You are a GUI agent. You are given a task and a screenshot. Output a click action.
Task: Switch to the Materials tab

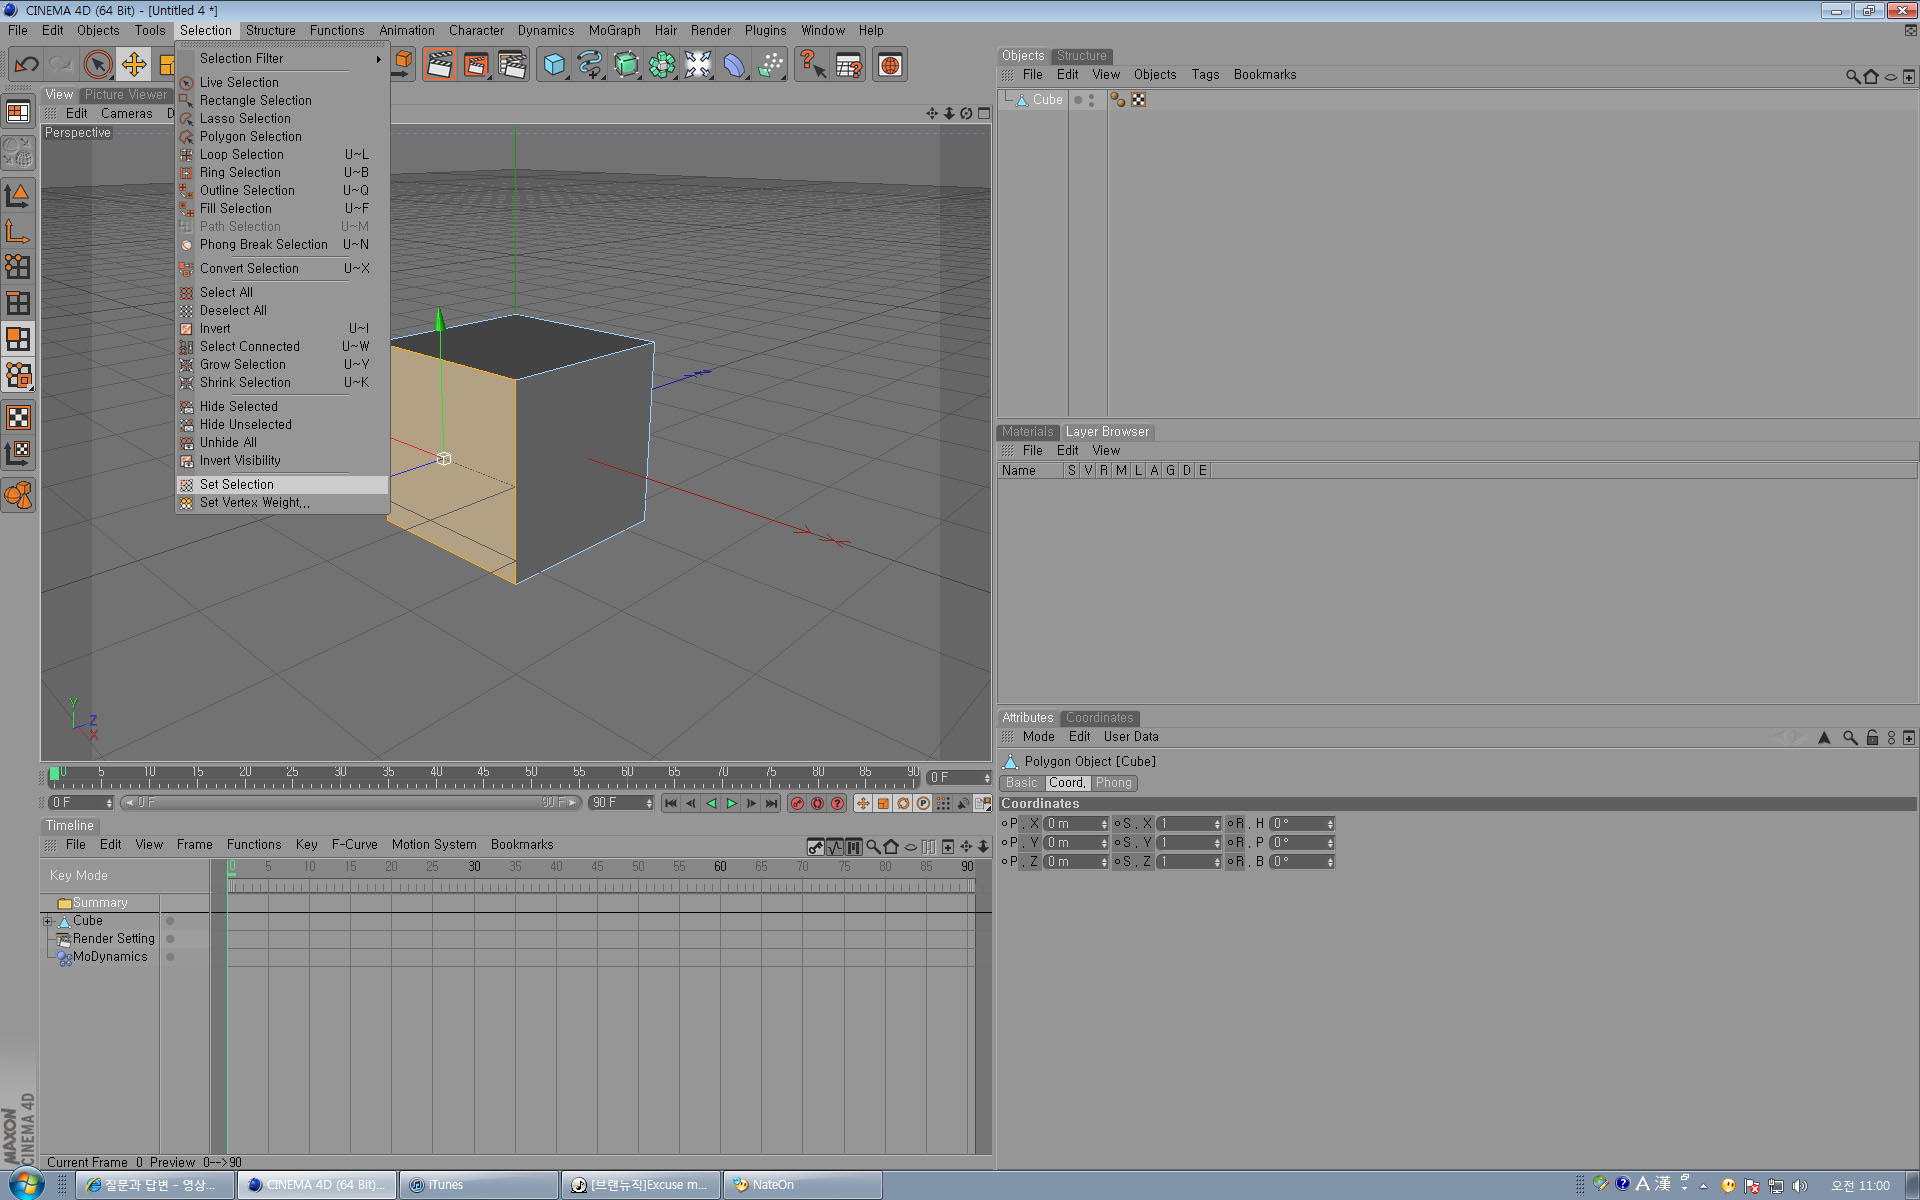1028,430
